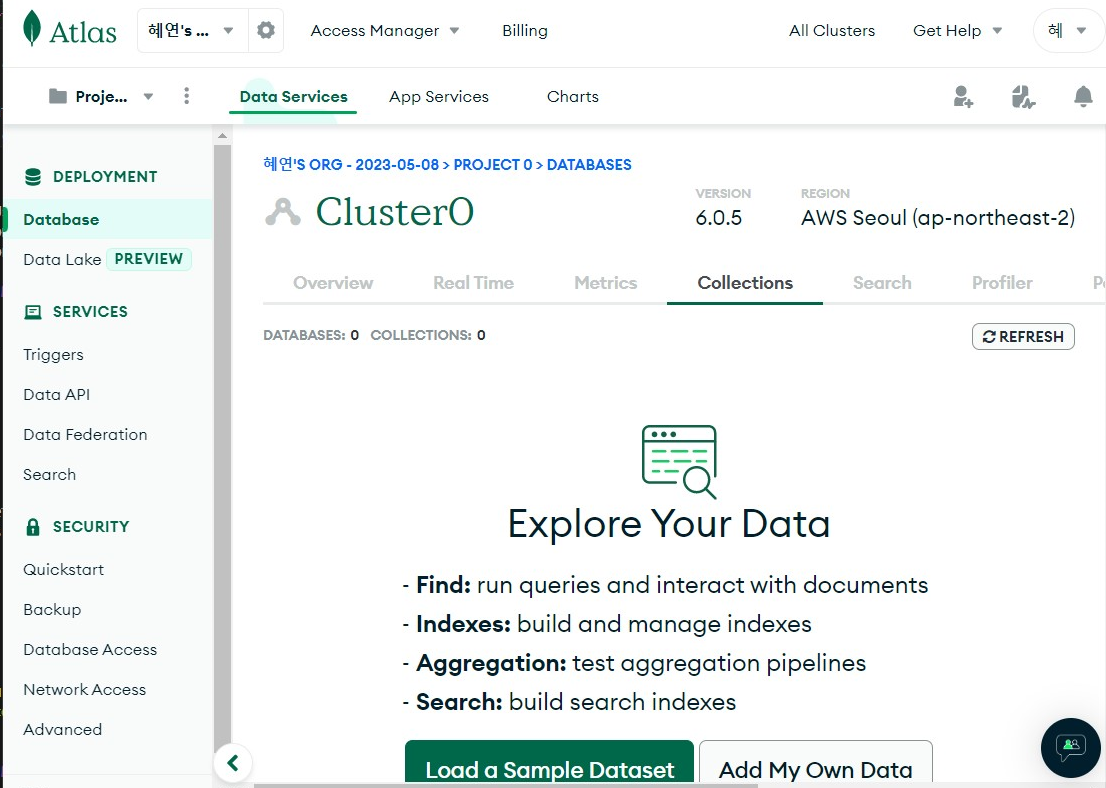Open Backup in the sidebar
Viewport: 1106px width, 788px height.
52,610
